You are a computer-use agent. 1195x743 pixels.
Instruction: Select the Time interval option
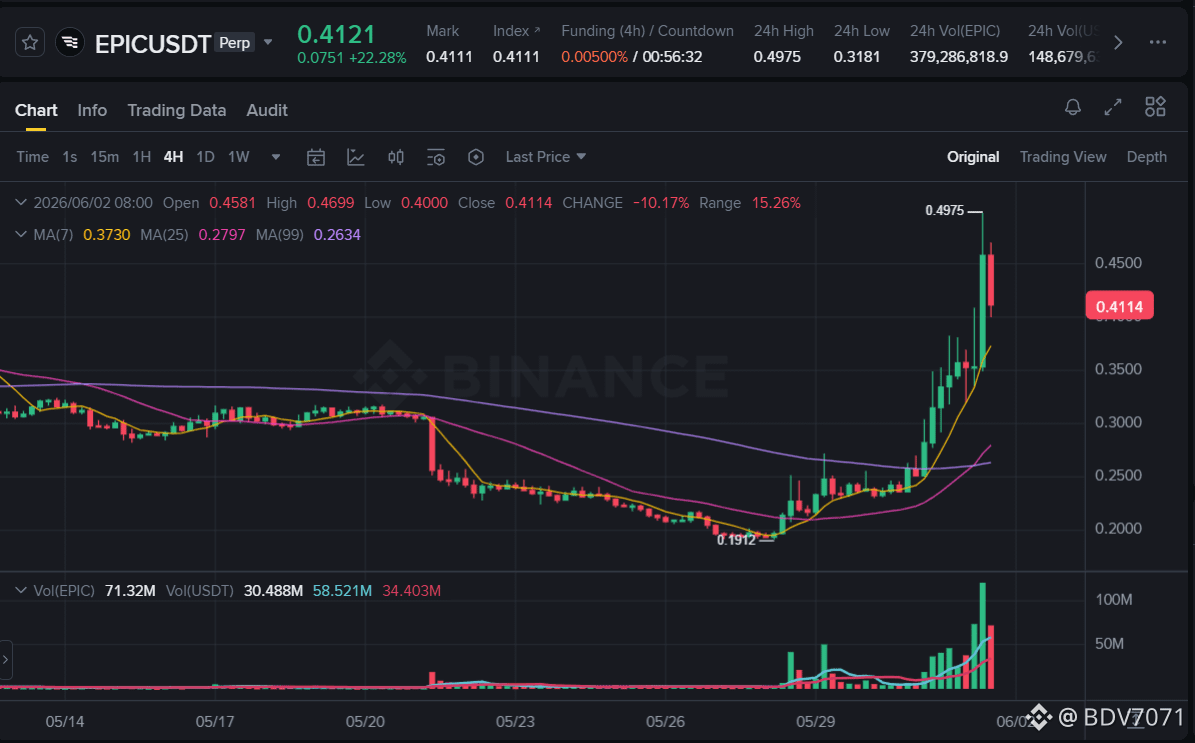click(x=33, y=157)
